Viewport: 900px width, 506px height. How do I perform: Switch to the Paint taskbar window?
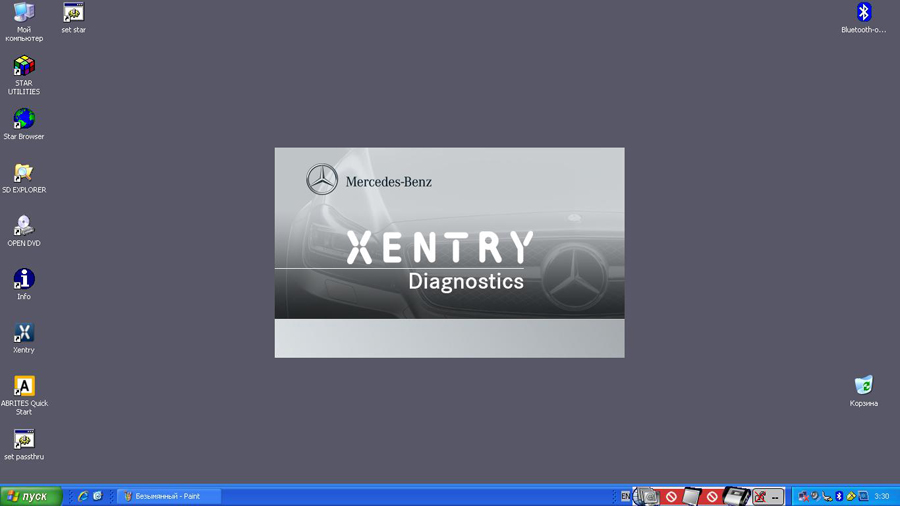[169, 496]
